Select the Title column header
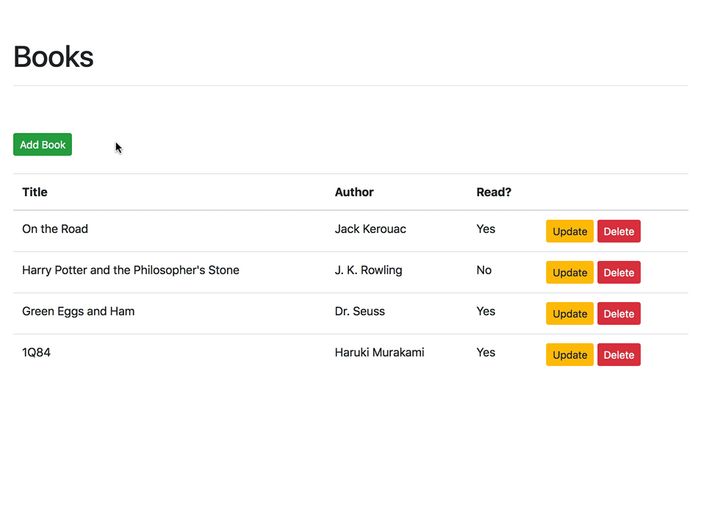The width and height of the screenshot is (720, 513). [x=35, y=192]
